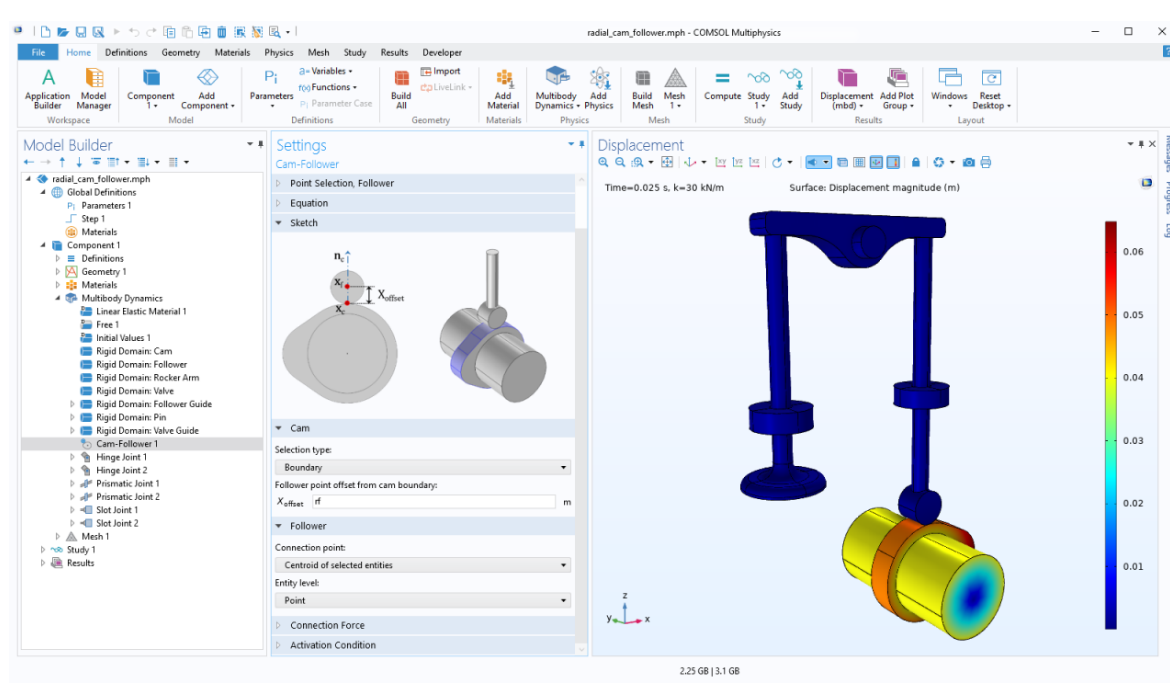Switch to XZ plane view
The image size is (1170, 685).
pos(754,163)
